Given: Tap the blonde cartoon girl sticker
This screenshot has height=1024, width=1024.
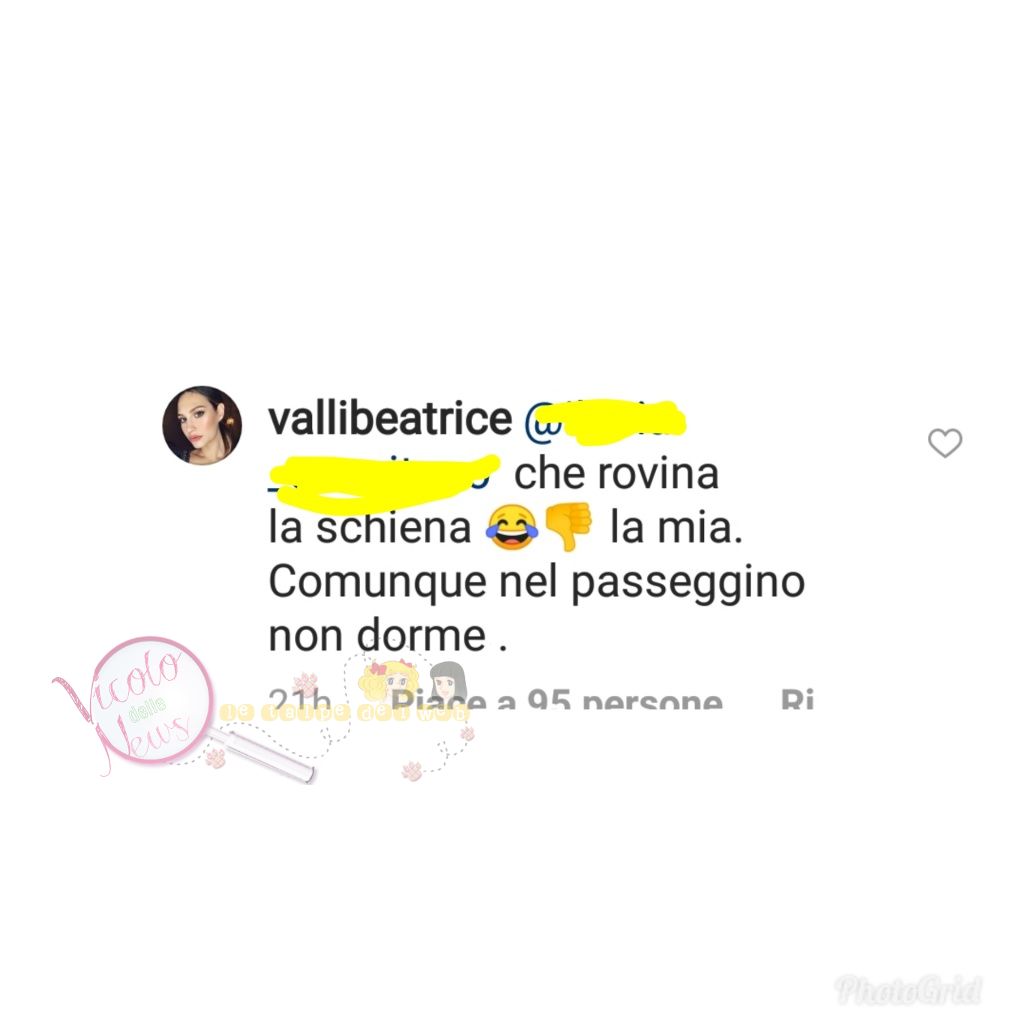Looking at the screenshot, I should [390, 681].
